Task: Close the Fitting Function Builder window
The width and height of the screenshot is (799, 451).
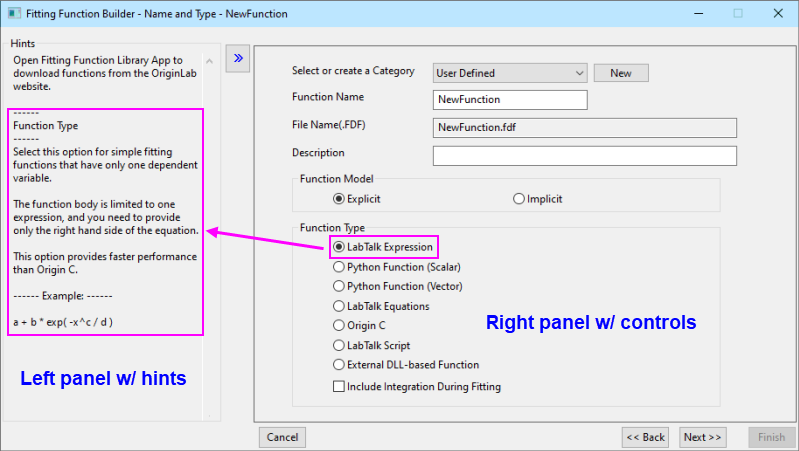Action: [775, 14]
